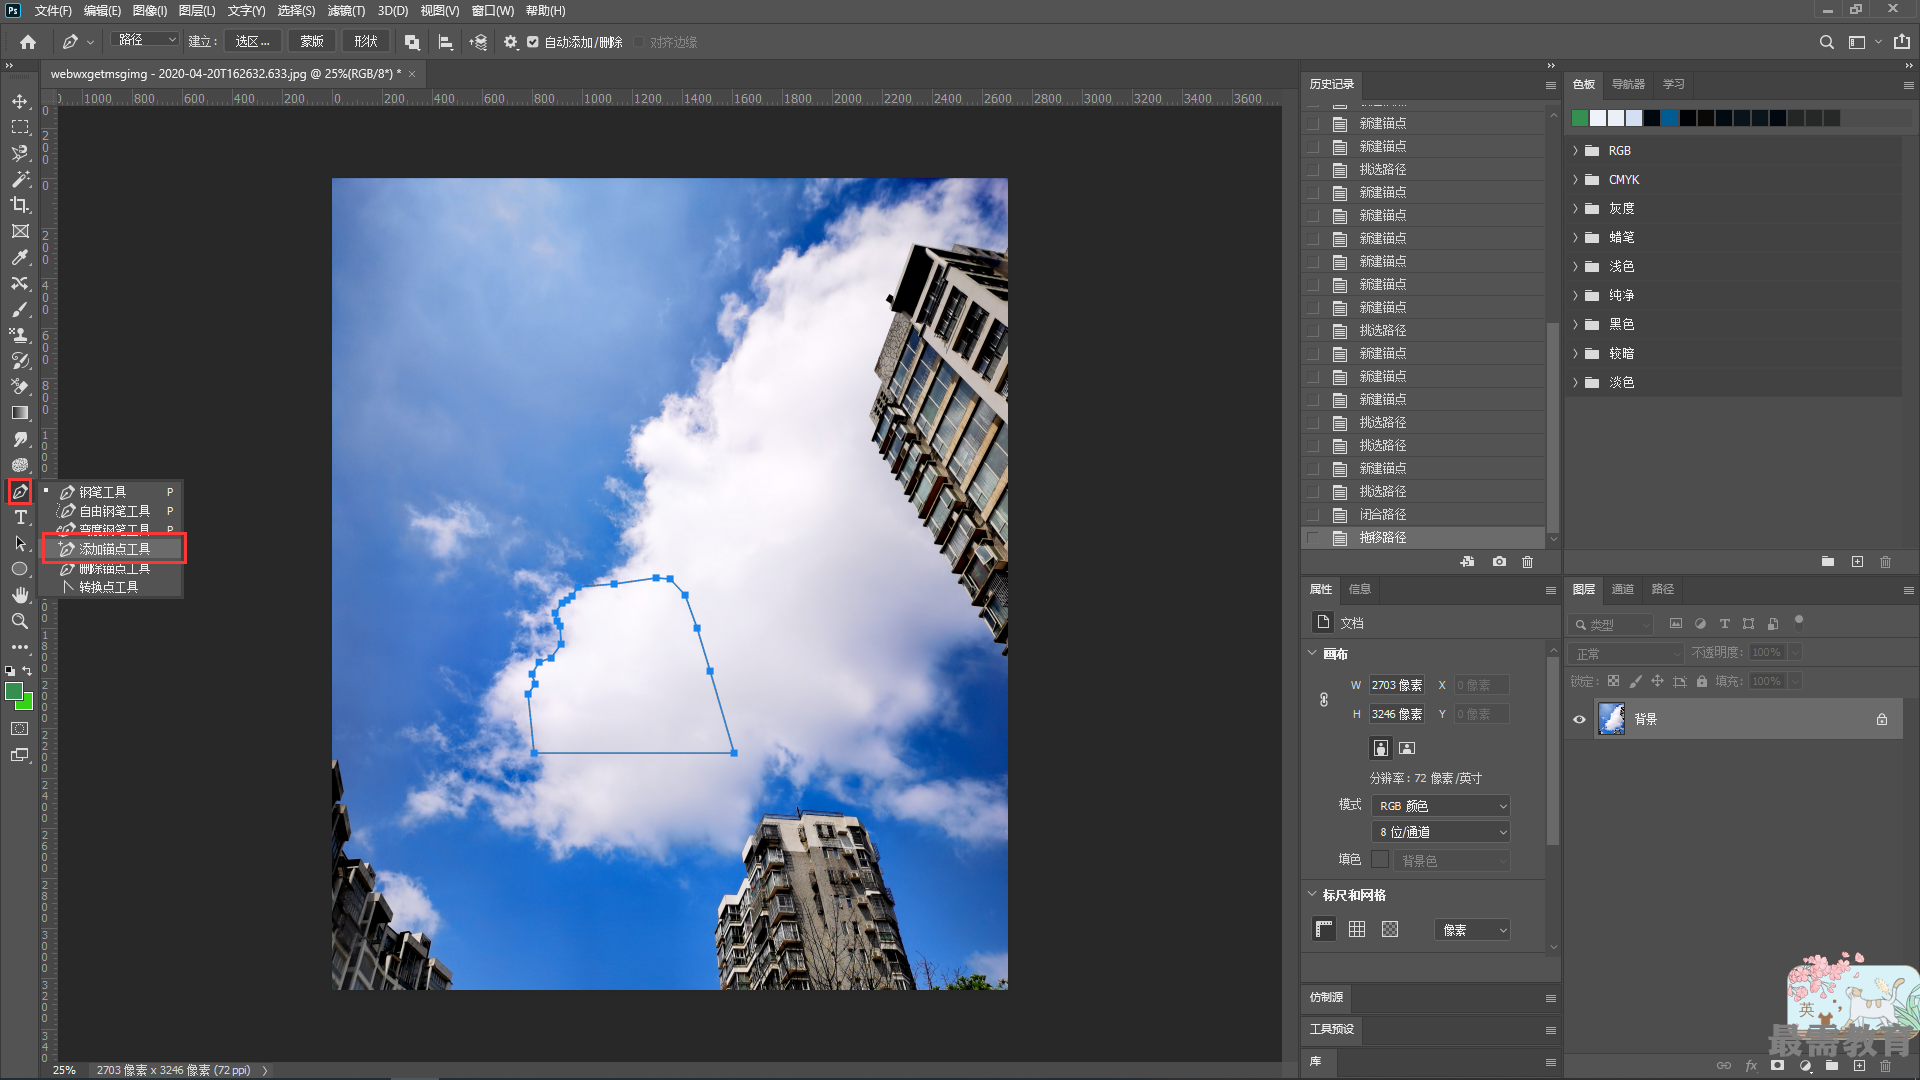Open the 图像(I) menu
Screen dimensions: 1920x1080
click(150, 11)
